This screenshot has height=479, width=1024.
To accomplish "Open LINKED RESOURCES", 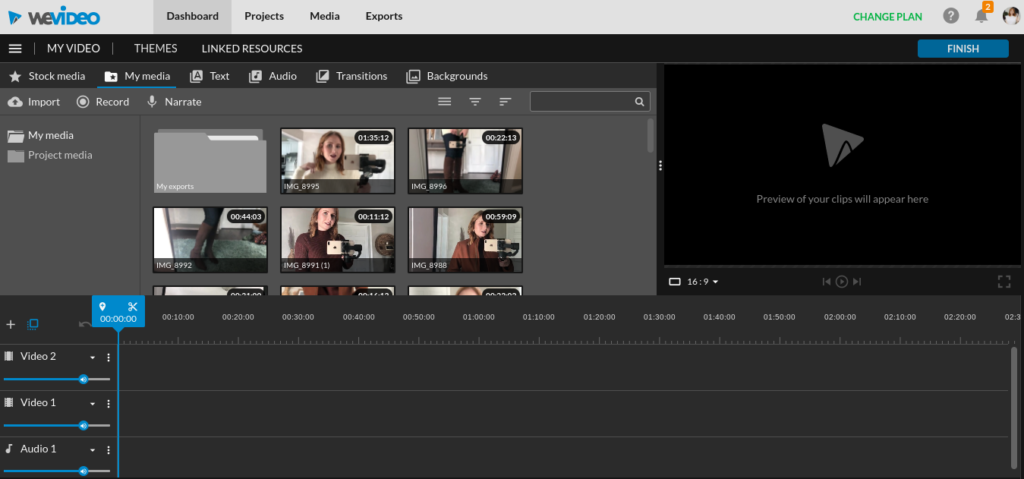I will click(x=252, y=49).
